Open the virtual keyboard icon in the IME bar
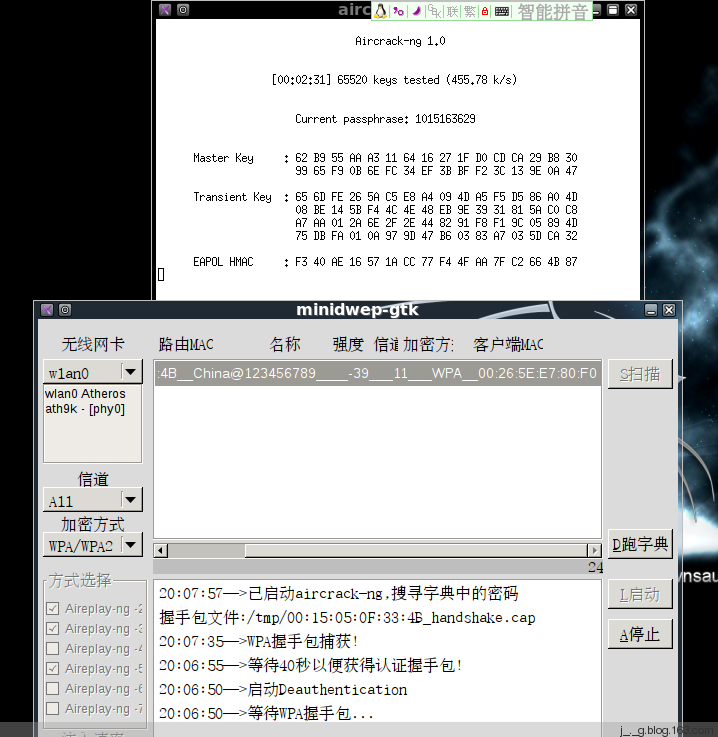 (502, 11)
